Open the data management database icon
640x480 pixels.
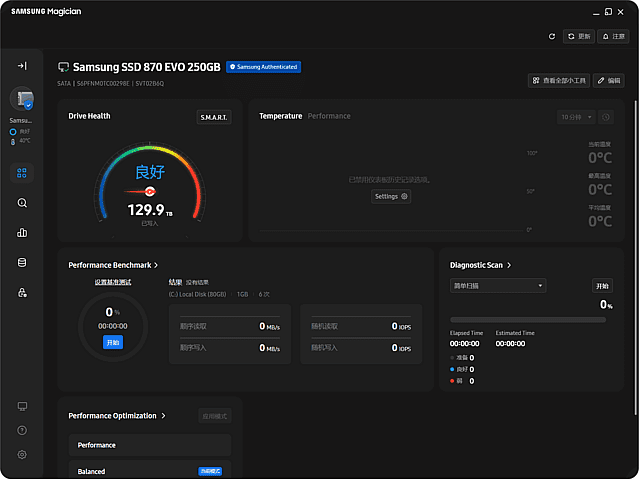pos(22,263)
